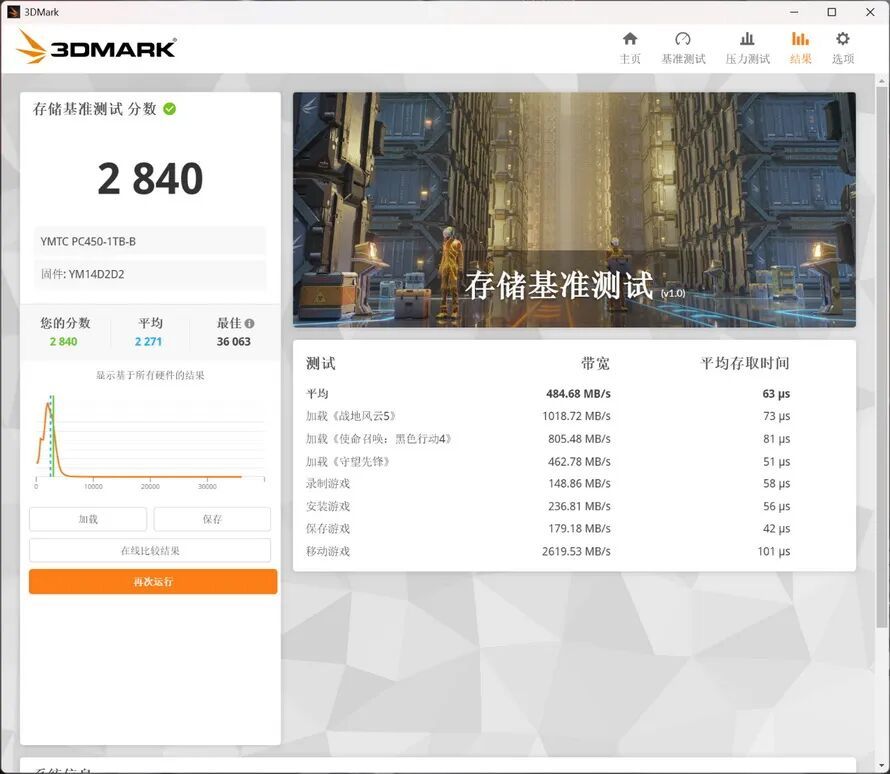Click the 安装游戏 row label
Image resolution: width=890 pixels, height=774 pixels.
click(x=328, y=506)
